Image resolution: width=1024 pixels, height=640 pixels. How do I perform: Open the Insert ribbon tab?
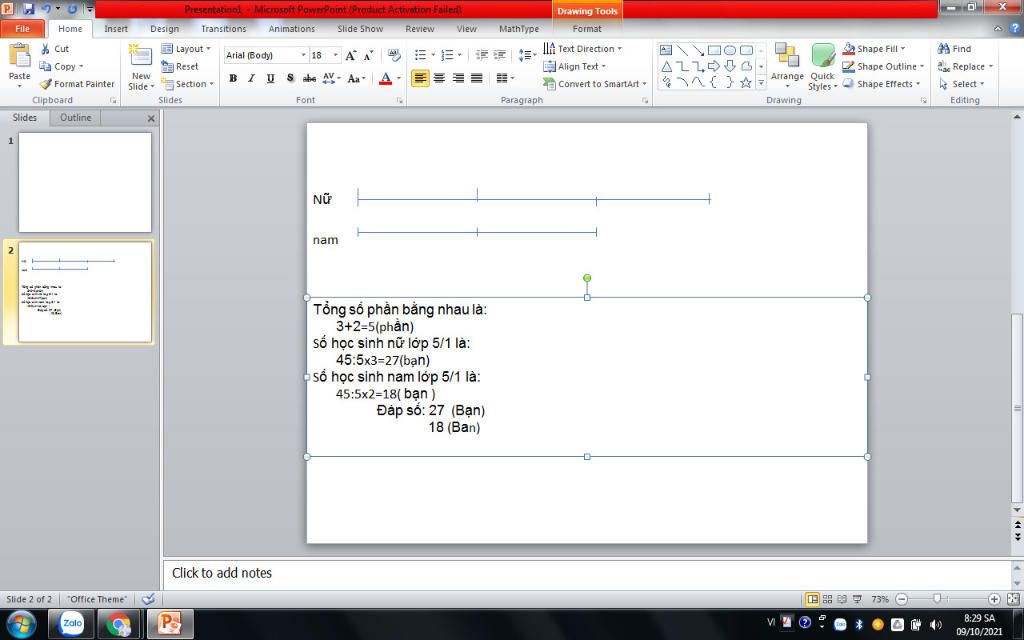click(x=116, y=29)
